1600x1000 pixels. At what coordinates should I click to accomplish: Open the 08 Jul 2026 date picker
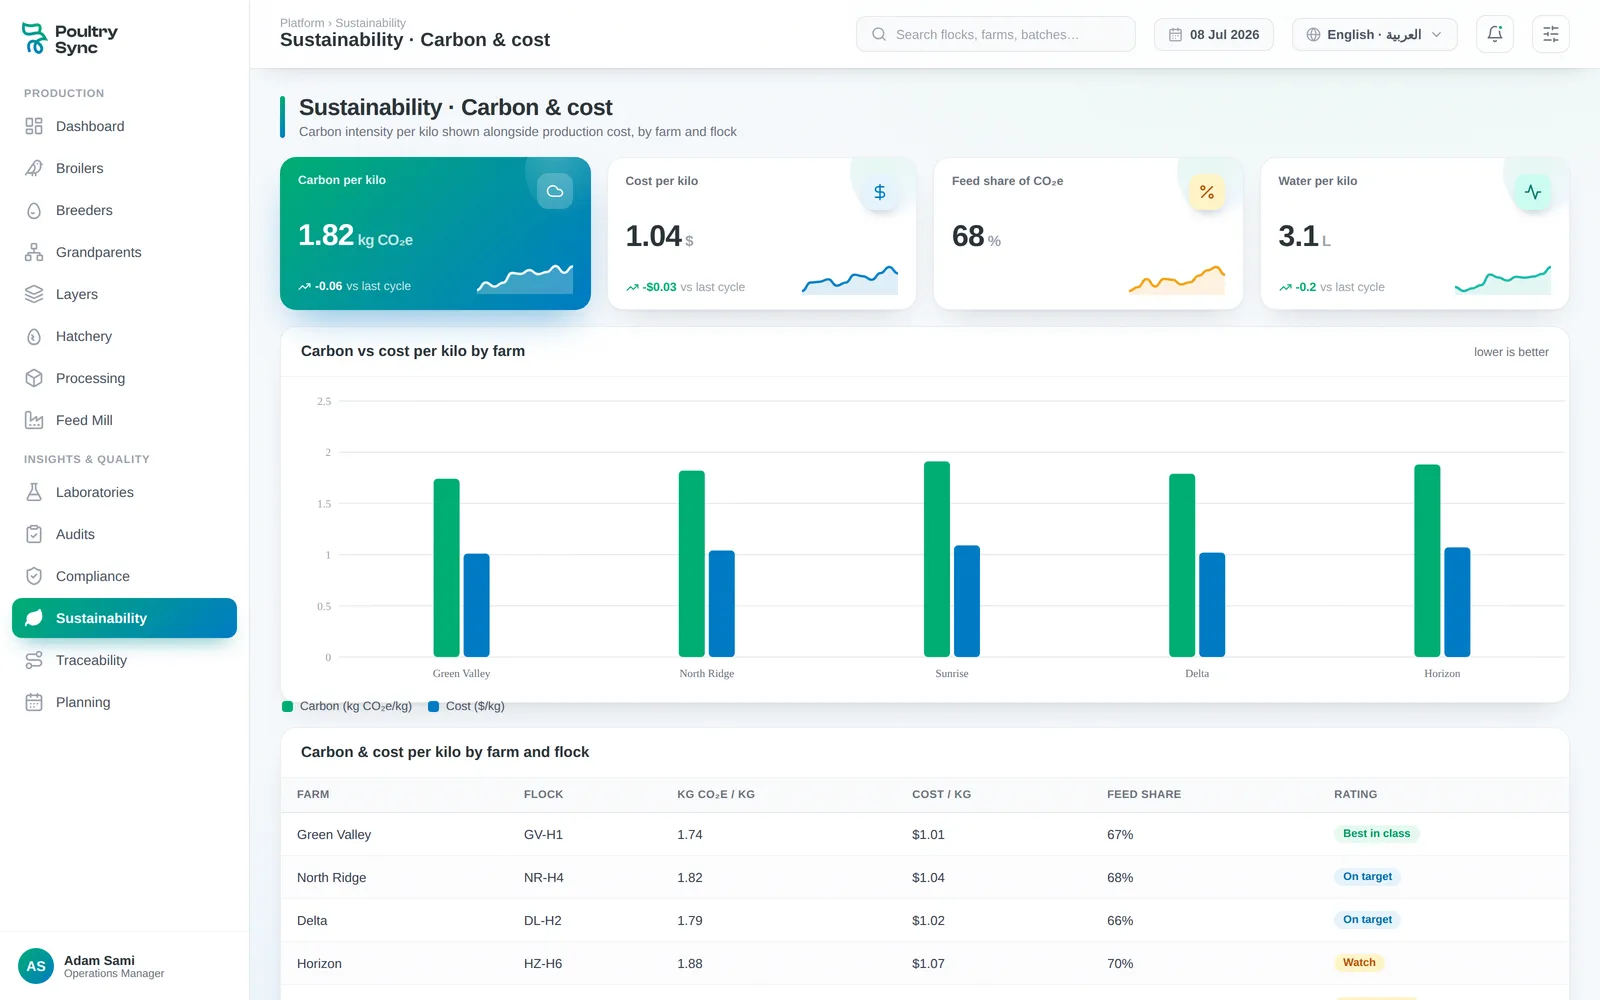click(1214, 34)
